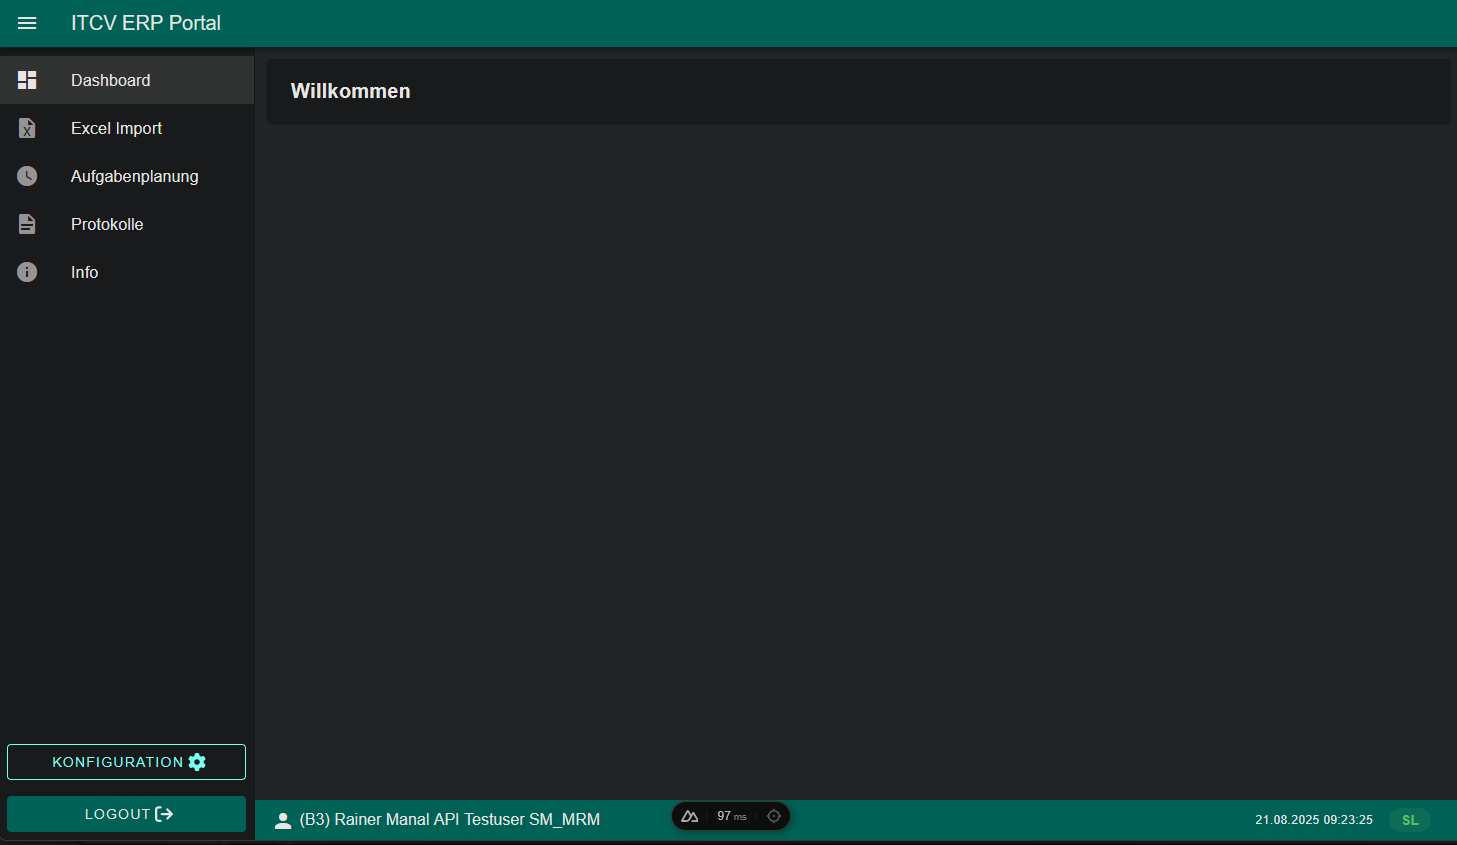Click the Protokolle document icon
This screenshot has width=1457, height=845.
click(27, 224)
